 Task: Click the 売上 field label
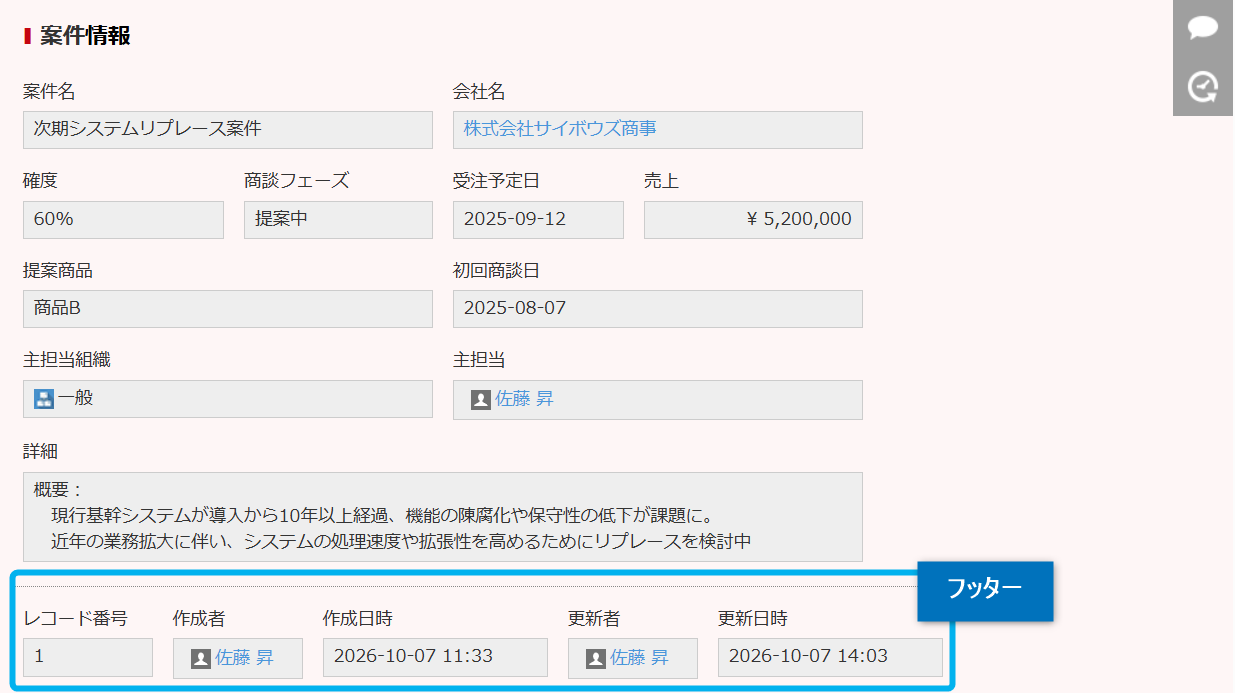661,181
